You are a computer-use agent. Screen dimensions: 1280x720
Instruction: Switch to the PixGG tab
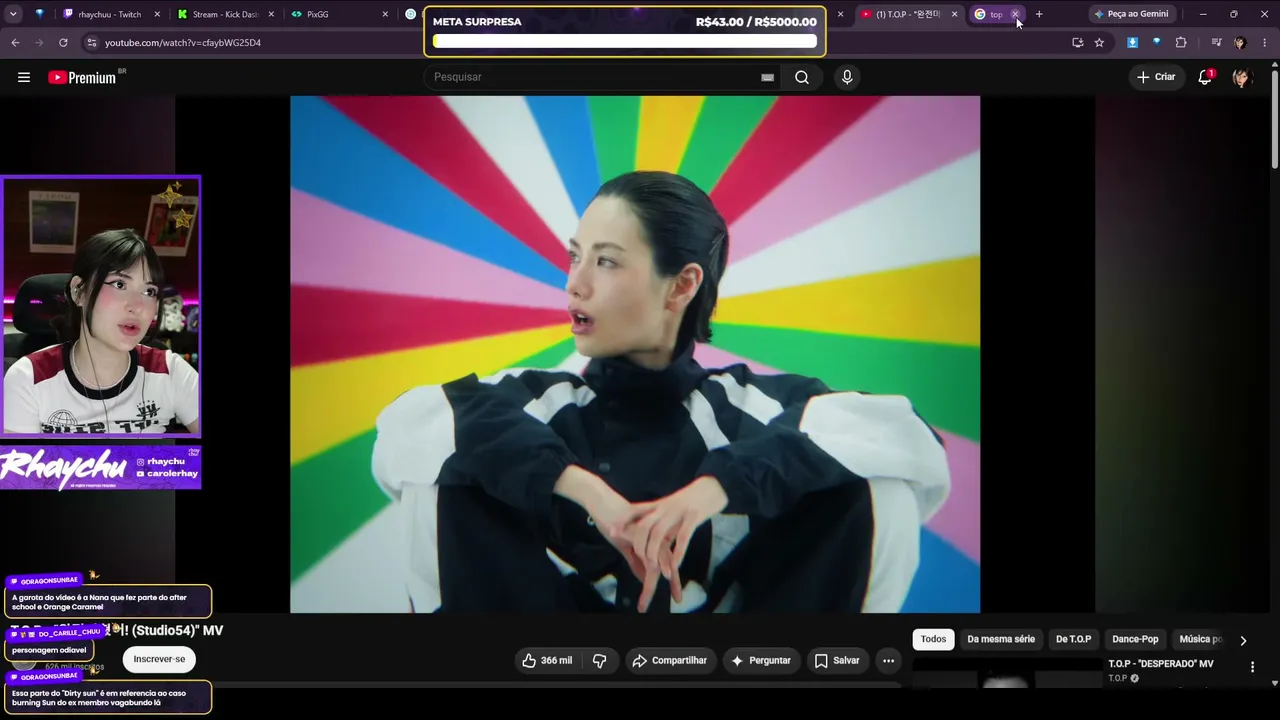(x=340, y=14)
